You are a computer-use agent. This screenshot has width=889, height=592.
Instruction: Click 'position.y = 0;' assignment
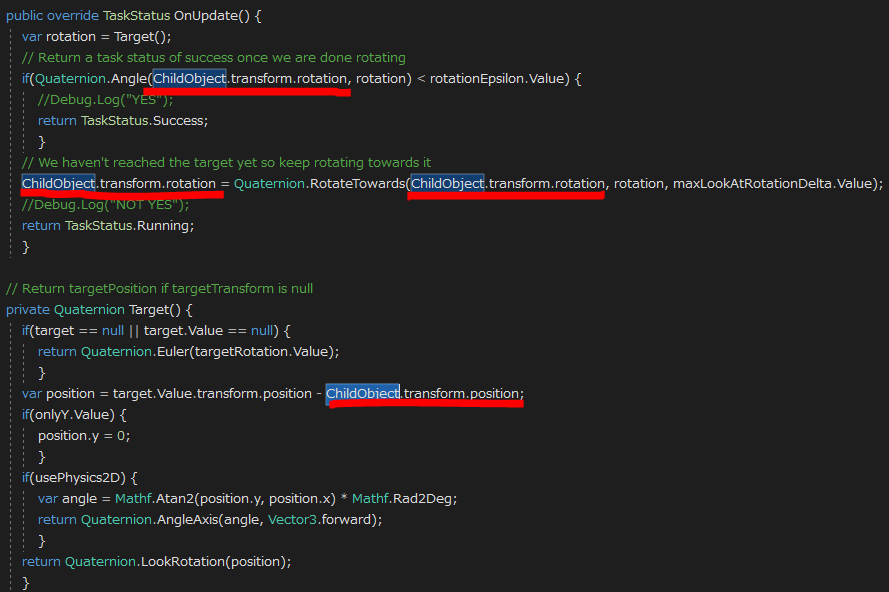tap(84, 435)
